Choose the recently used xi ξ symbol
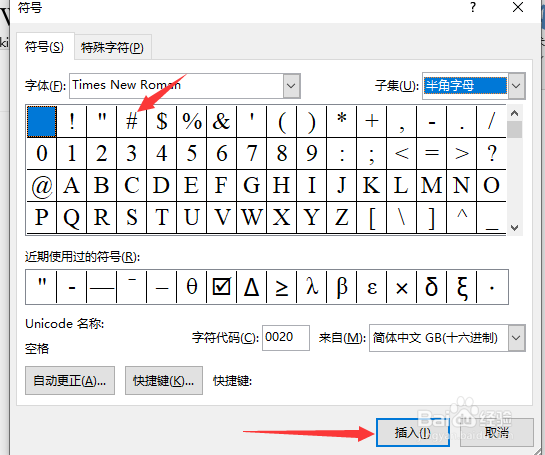 click(462, 287)
